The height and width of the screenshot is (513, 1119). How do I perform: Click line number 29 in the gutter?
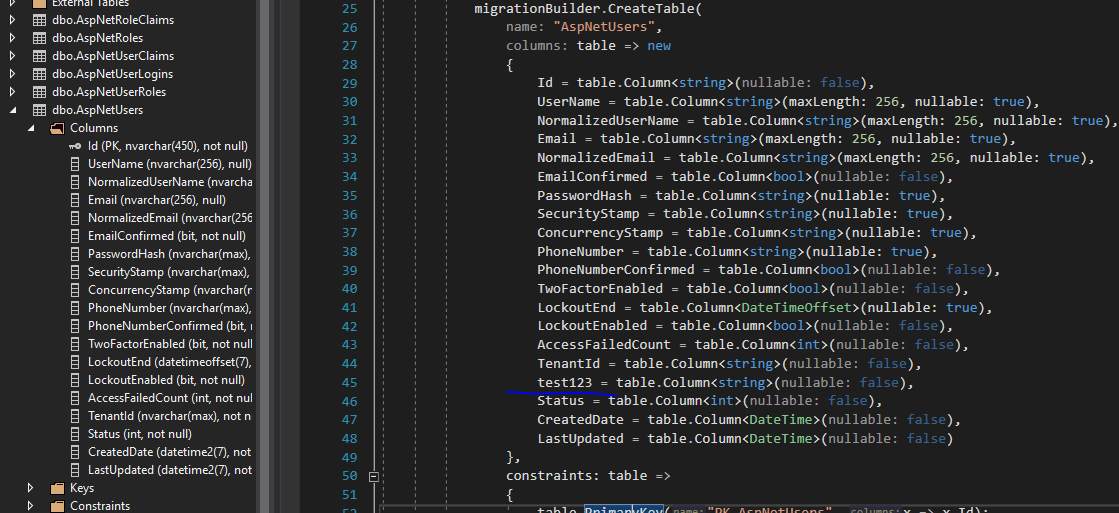pos(350,83)
